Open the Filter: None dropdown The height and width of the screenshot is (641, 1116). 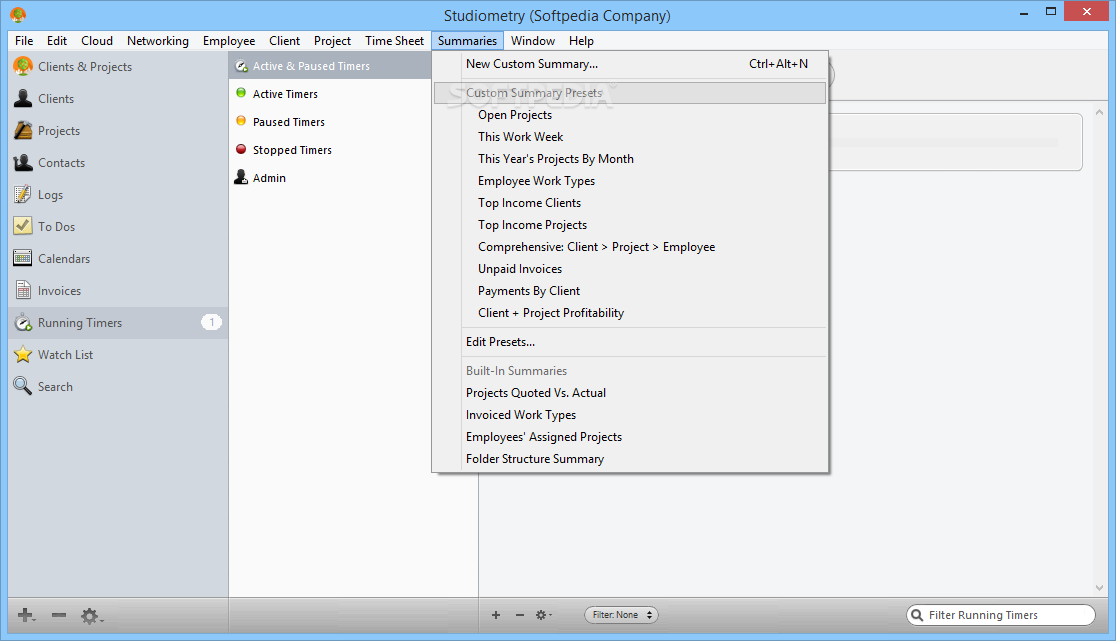(x=621, y=615)
